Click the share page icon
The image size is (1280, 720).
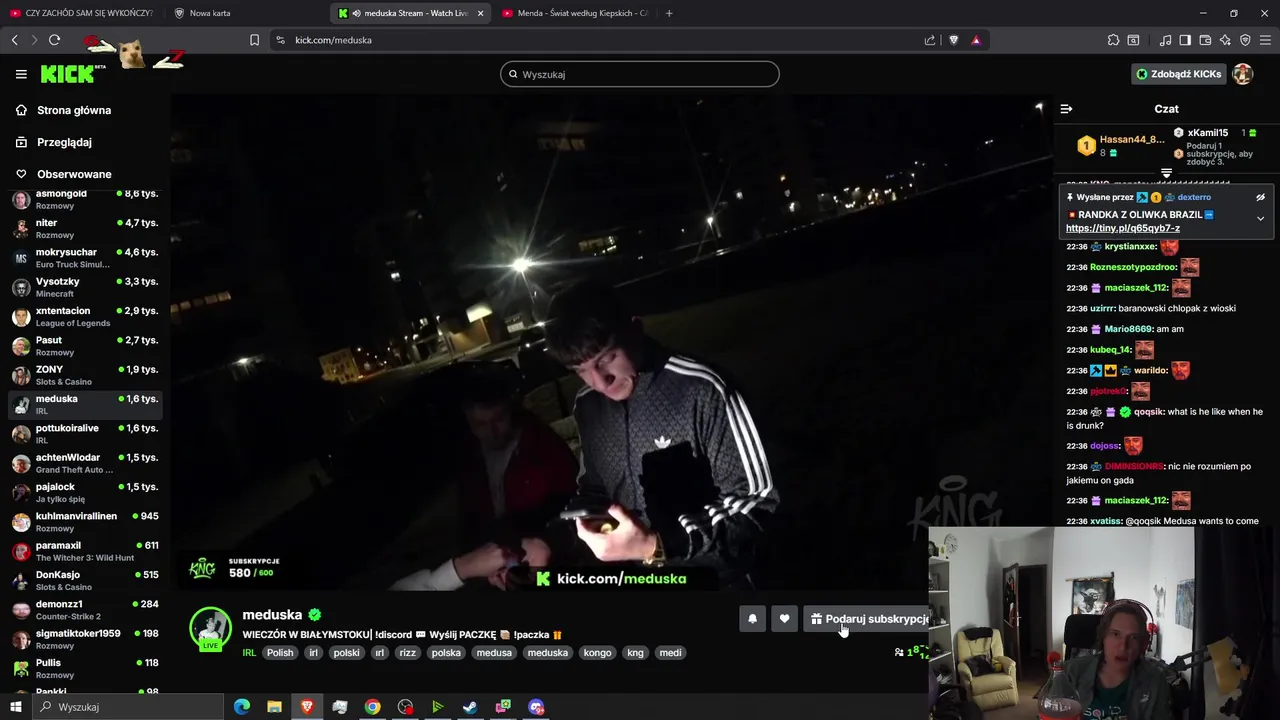(x=930, y=40)
